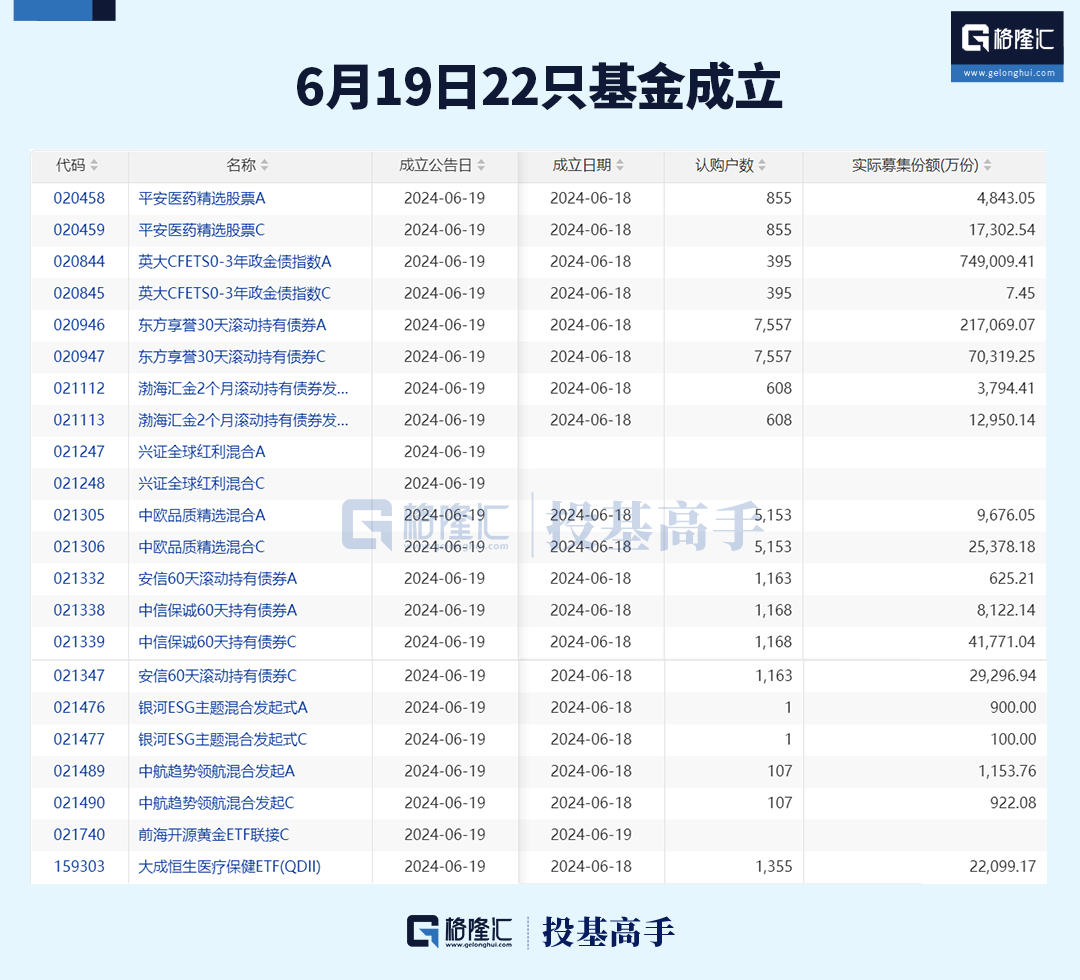Sort by 实际募集份额(万份) using its arrow icon

pyautogui.click(x=988, y=166)
